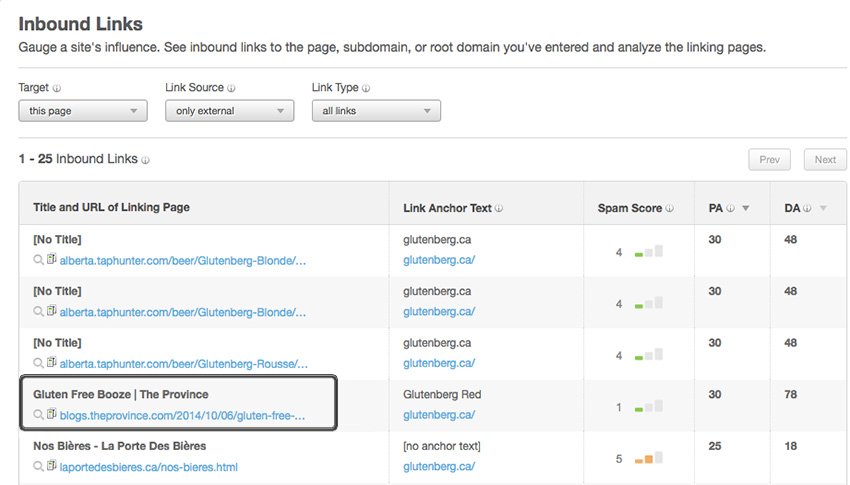Click info icon next to 1 - 25 Inbound Links

(145, 160)
